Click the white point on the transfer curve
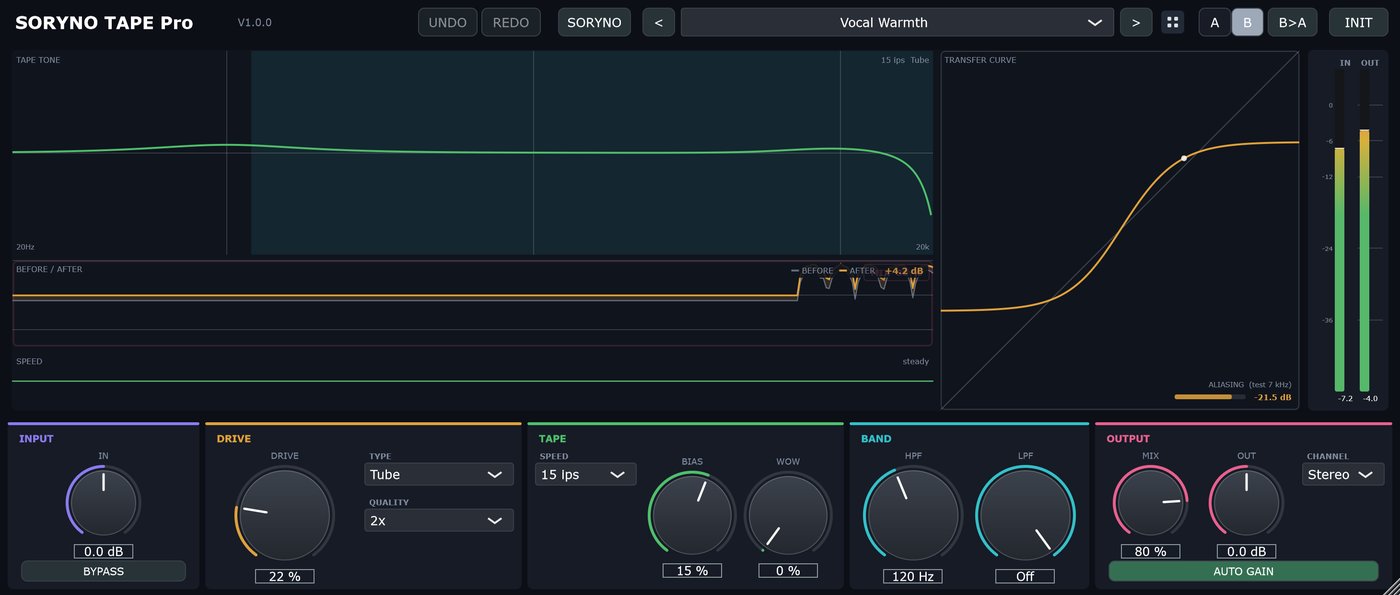This screenshot has height=595, width=1400. click(1184, 158)
